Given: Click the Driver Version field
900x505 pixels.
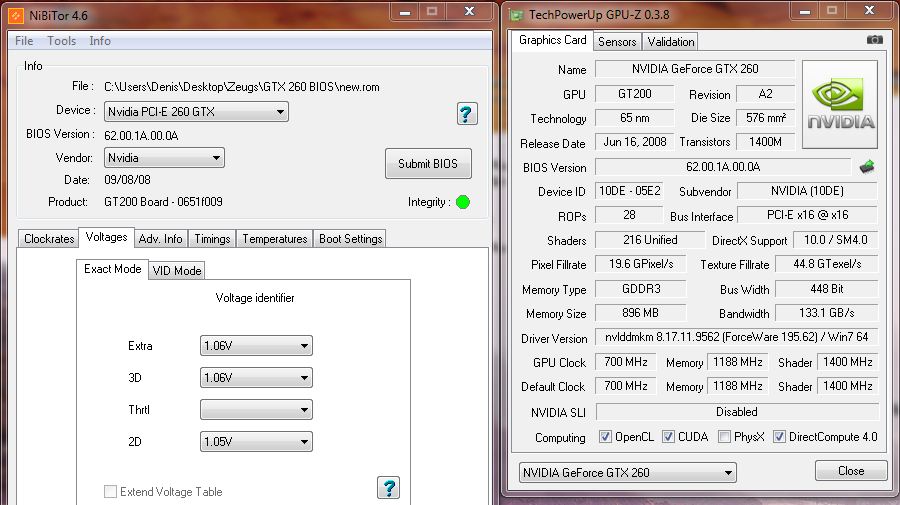Looking at the screenshot, I should pyautogui.click(x=736, y=337).
